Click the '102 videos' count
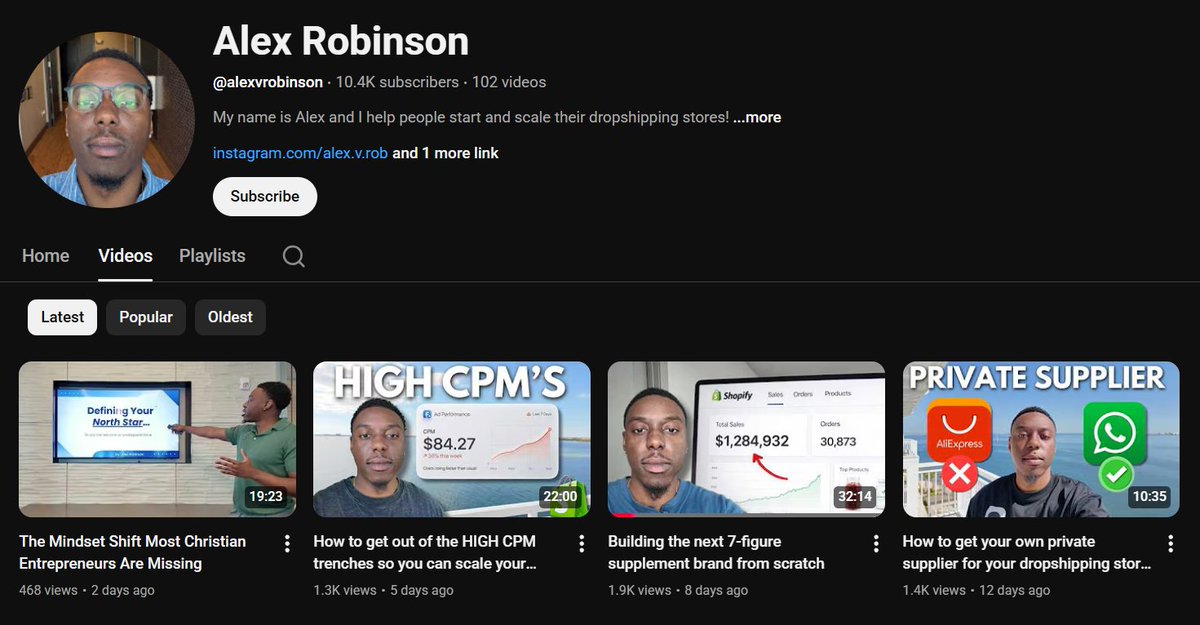 [509, 82]
